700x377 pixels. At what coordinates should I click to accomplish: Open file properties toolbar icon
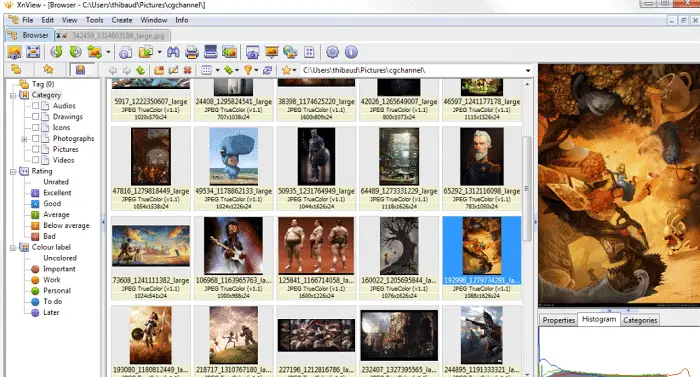(x=125, y=52)
